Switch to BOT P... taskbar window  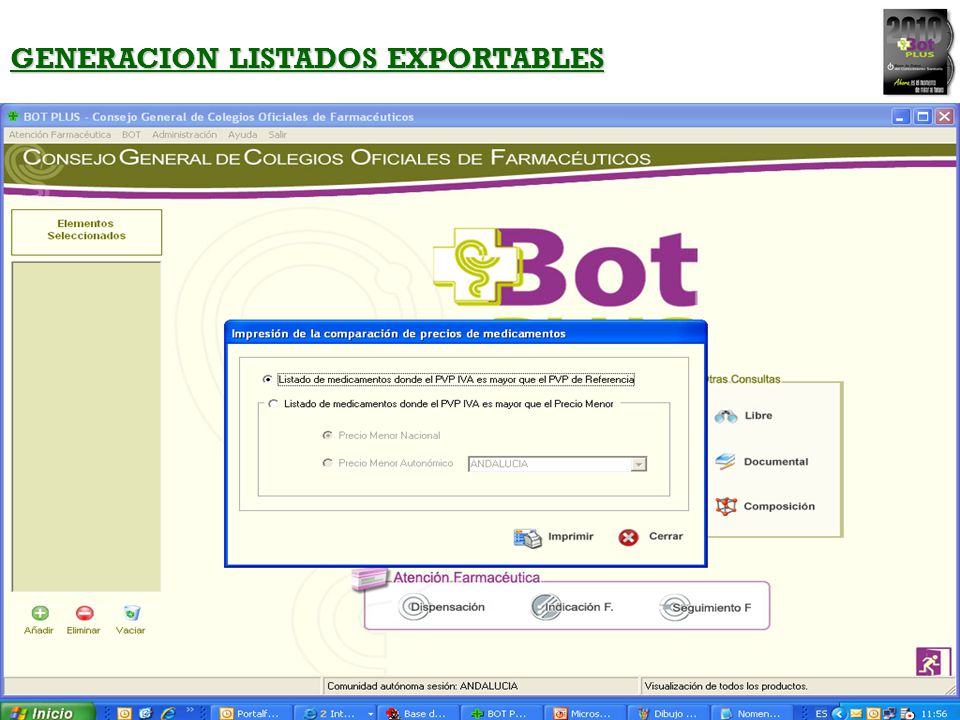(503, 713)
